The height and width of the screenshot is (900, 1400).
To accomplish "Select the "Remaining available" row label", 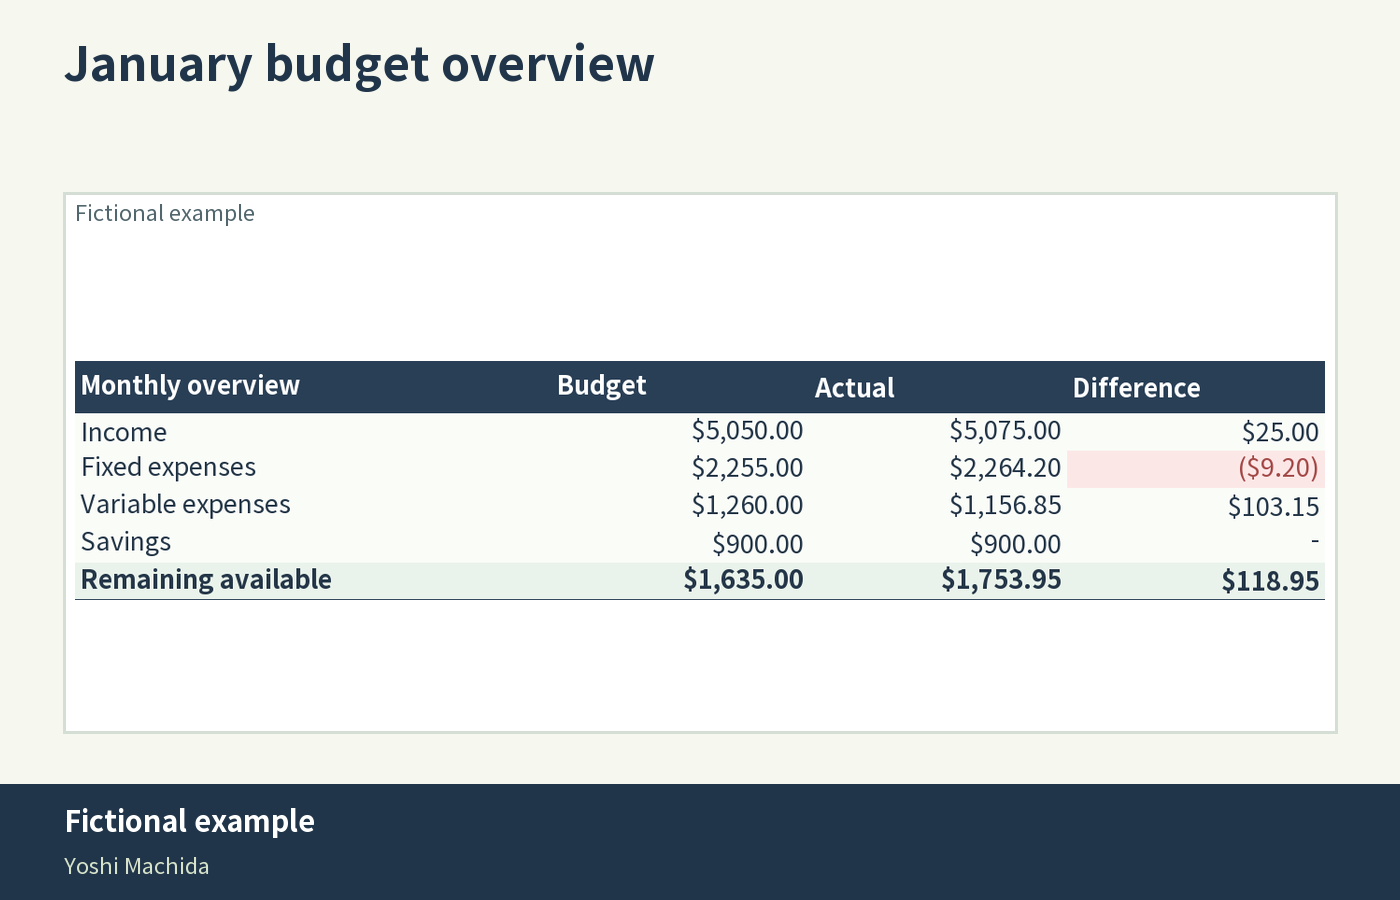I will [x=206, y=580].
